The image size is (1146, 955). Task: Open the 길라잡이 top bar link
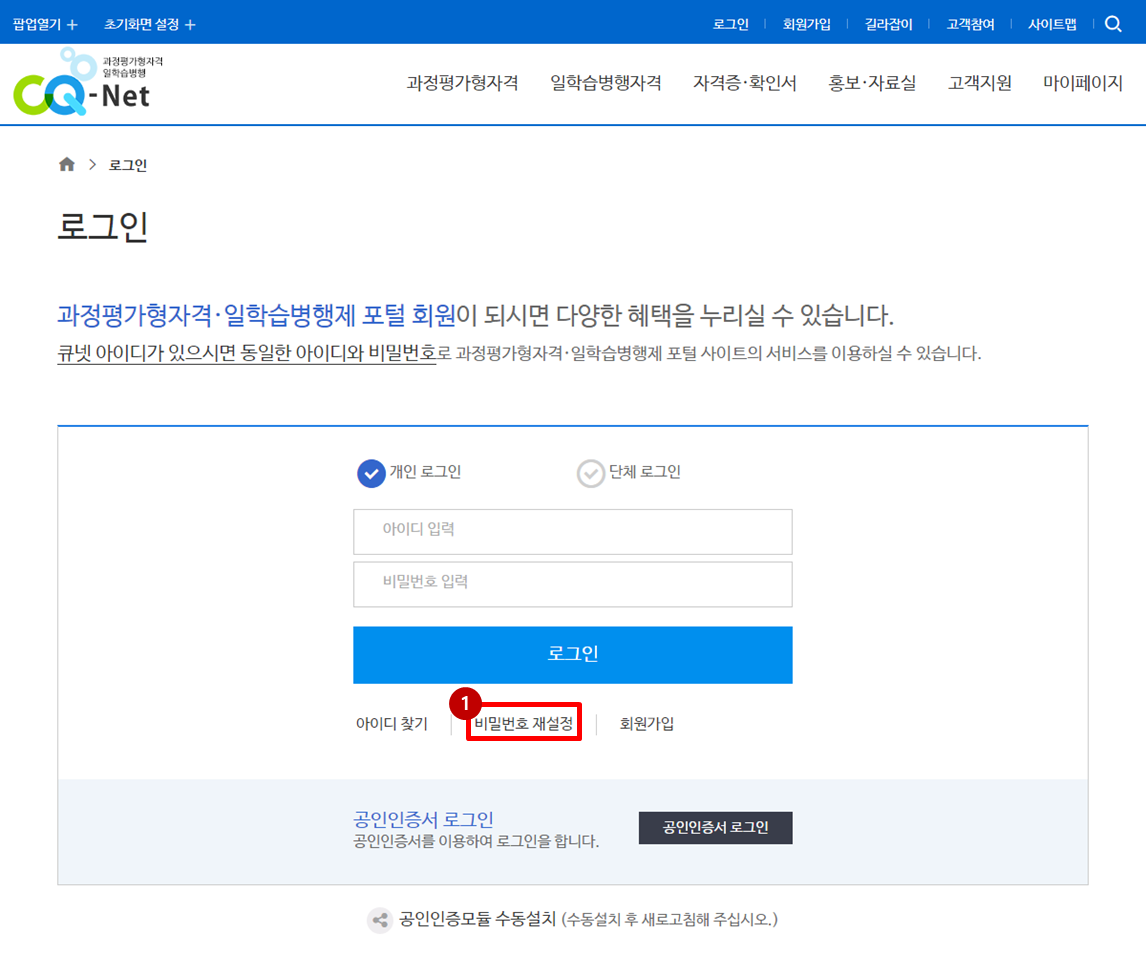tap(889, 24)
